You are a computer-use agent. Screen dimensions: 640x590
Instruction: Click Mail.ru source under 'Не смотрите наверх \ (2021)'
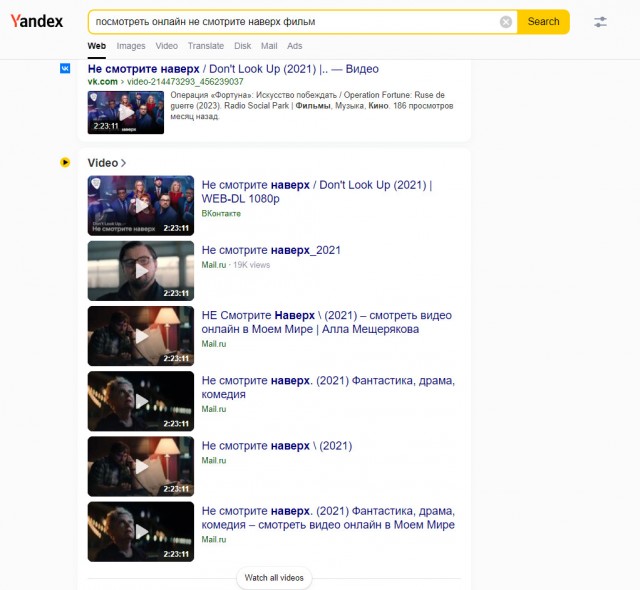tap(213, 460)
